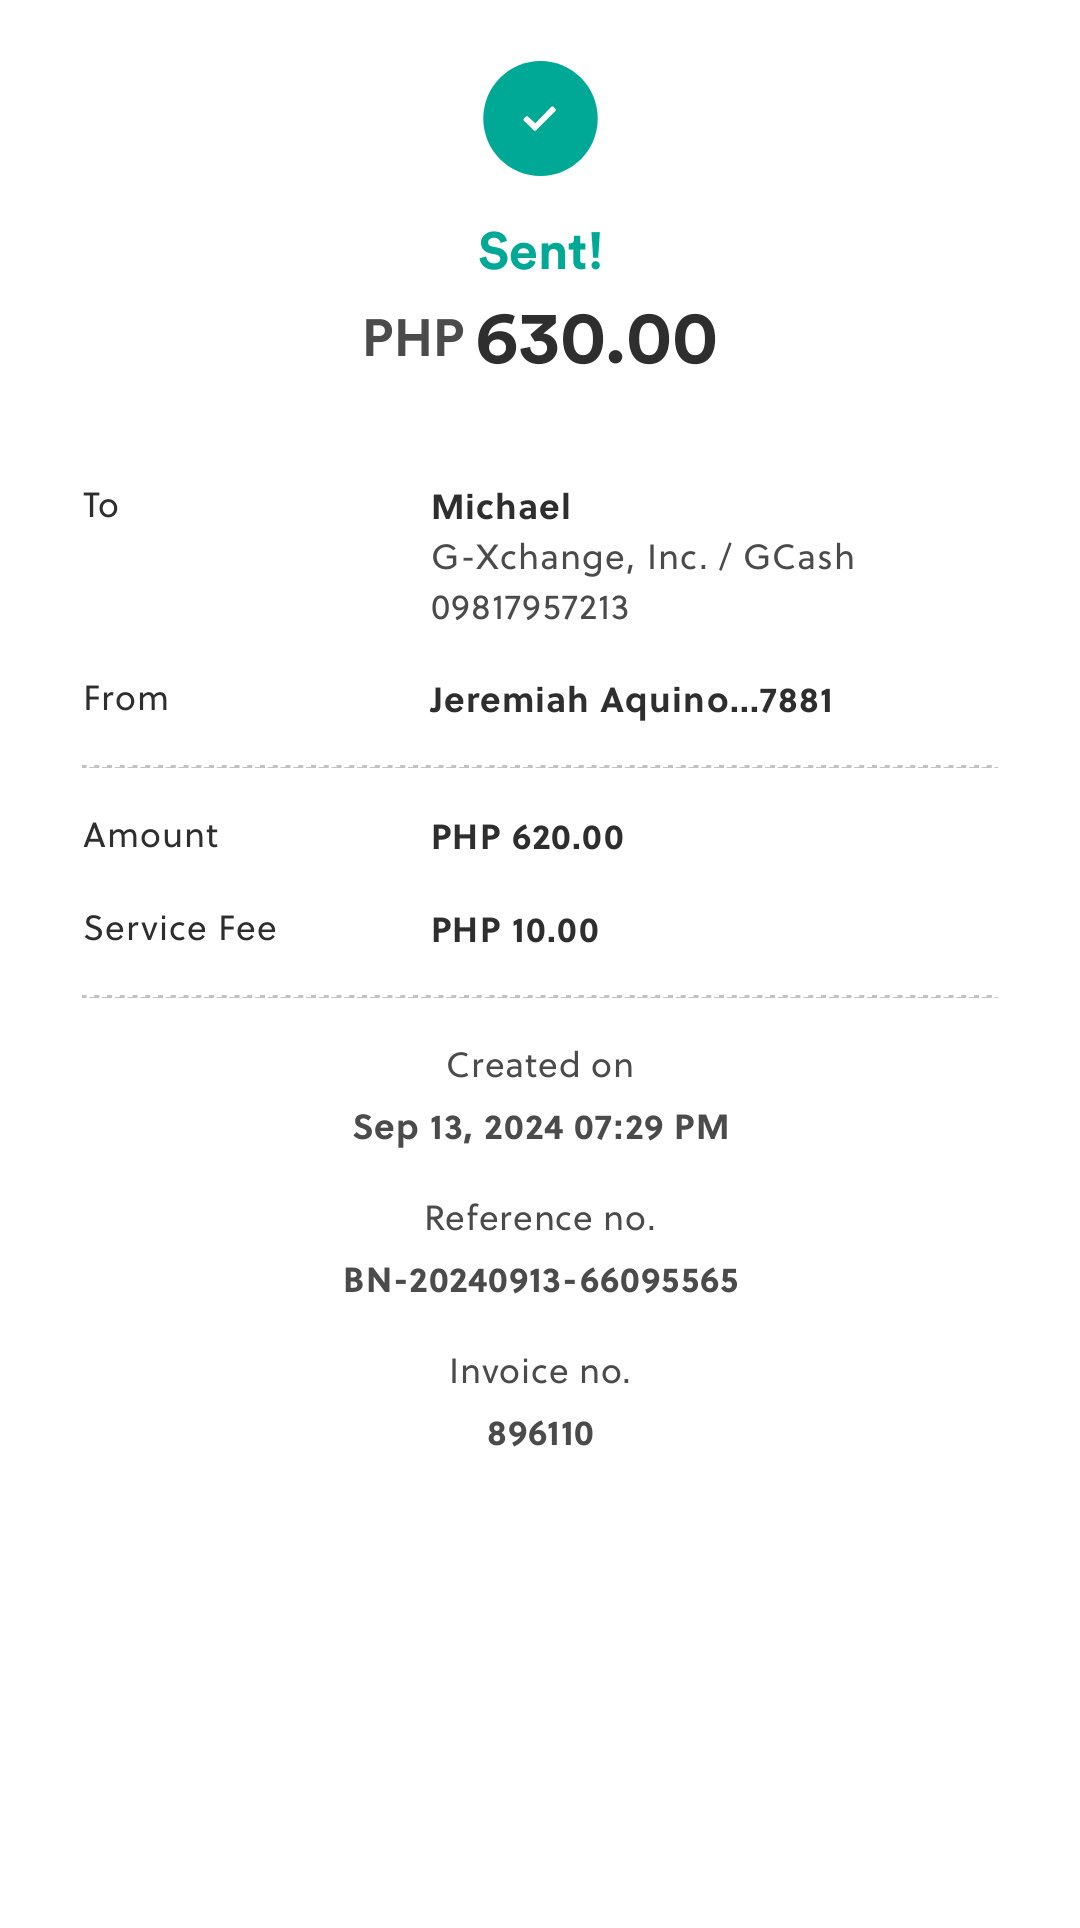The width and height of the screenshot is (1080, 1928).
Task: Select the PHP 10.00 service fee value
Action: click(x=515, y=931)
